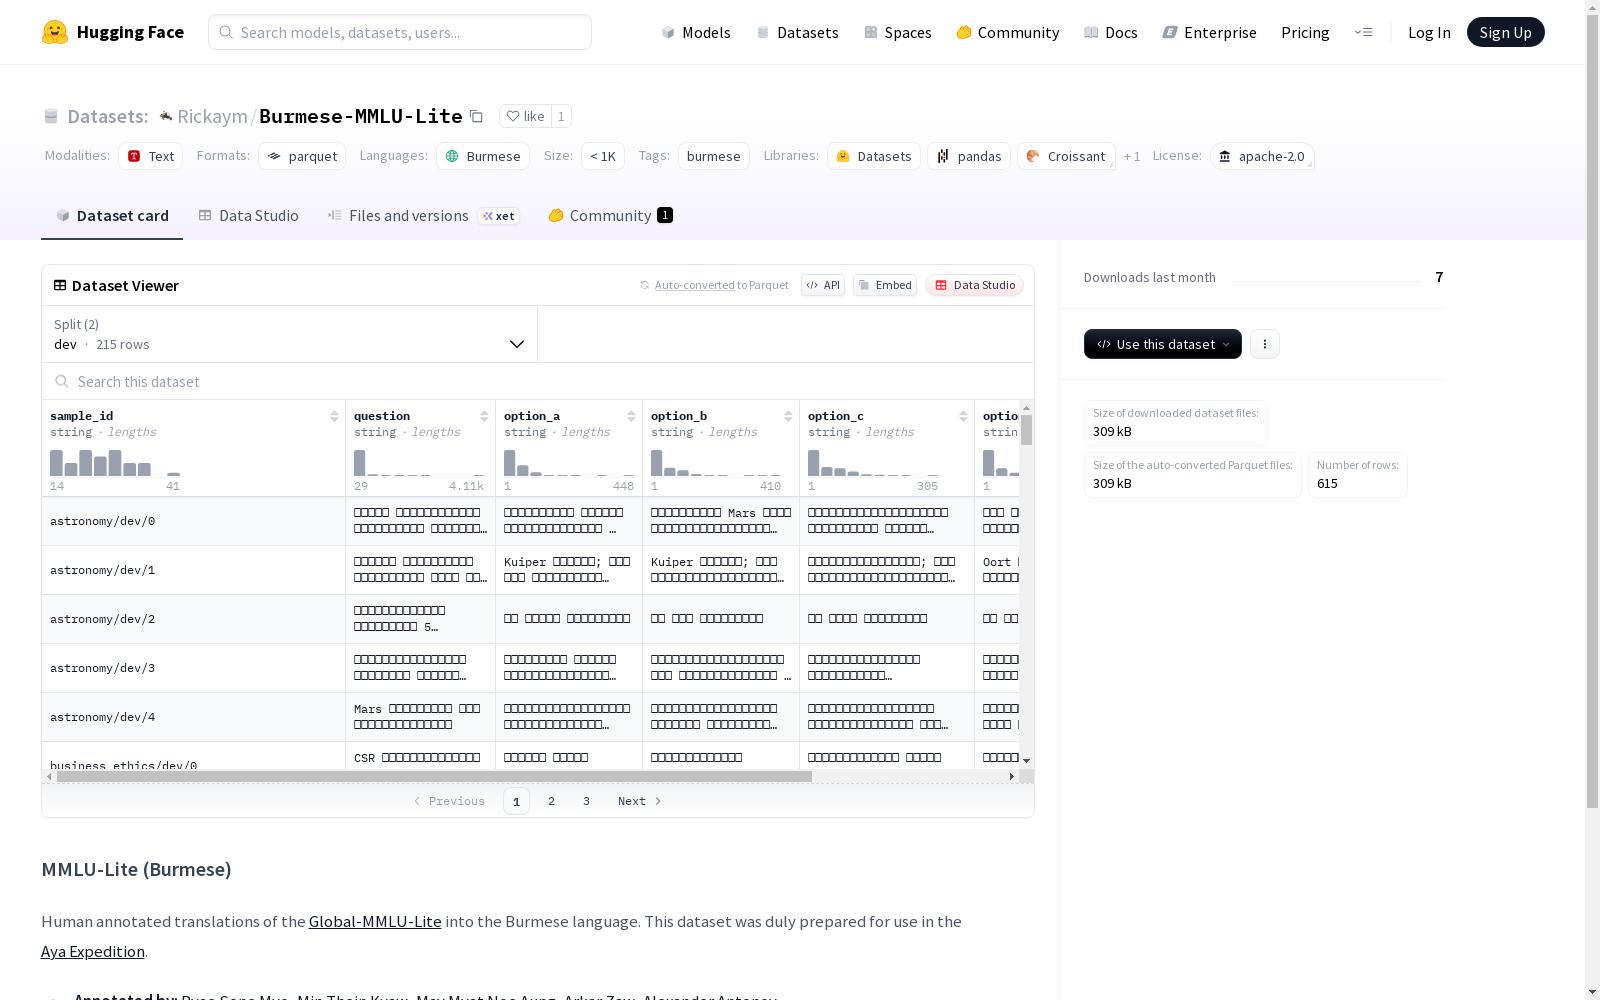Click Log In
The width and height of the screenshot is (1600, 1000).
(x=1429, y=32)
